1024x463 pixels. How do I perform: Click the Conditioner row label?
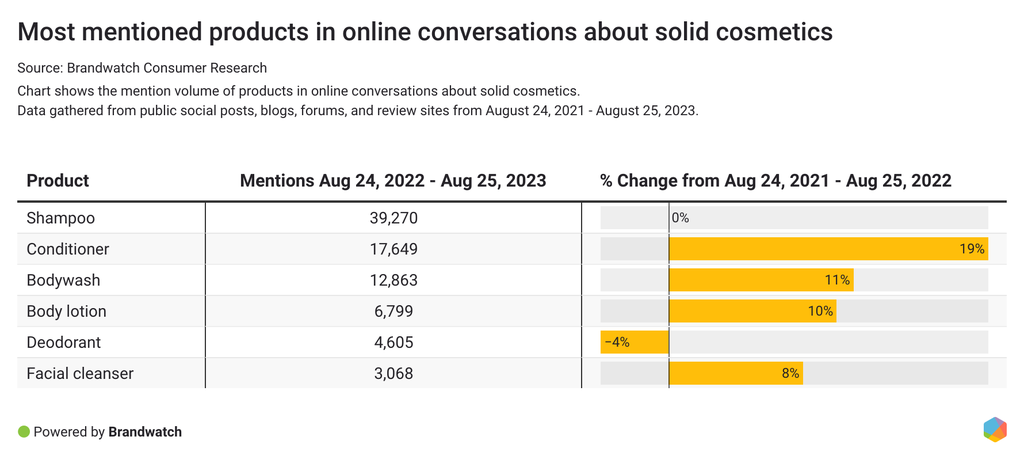(68, 249)
